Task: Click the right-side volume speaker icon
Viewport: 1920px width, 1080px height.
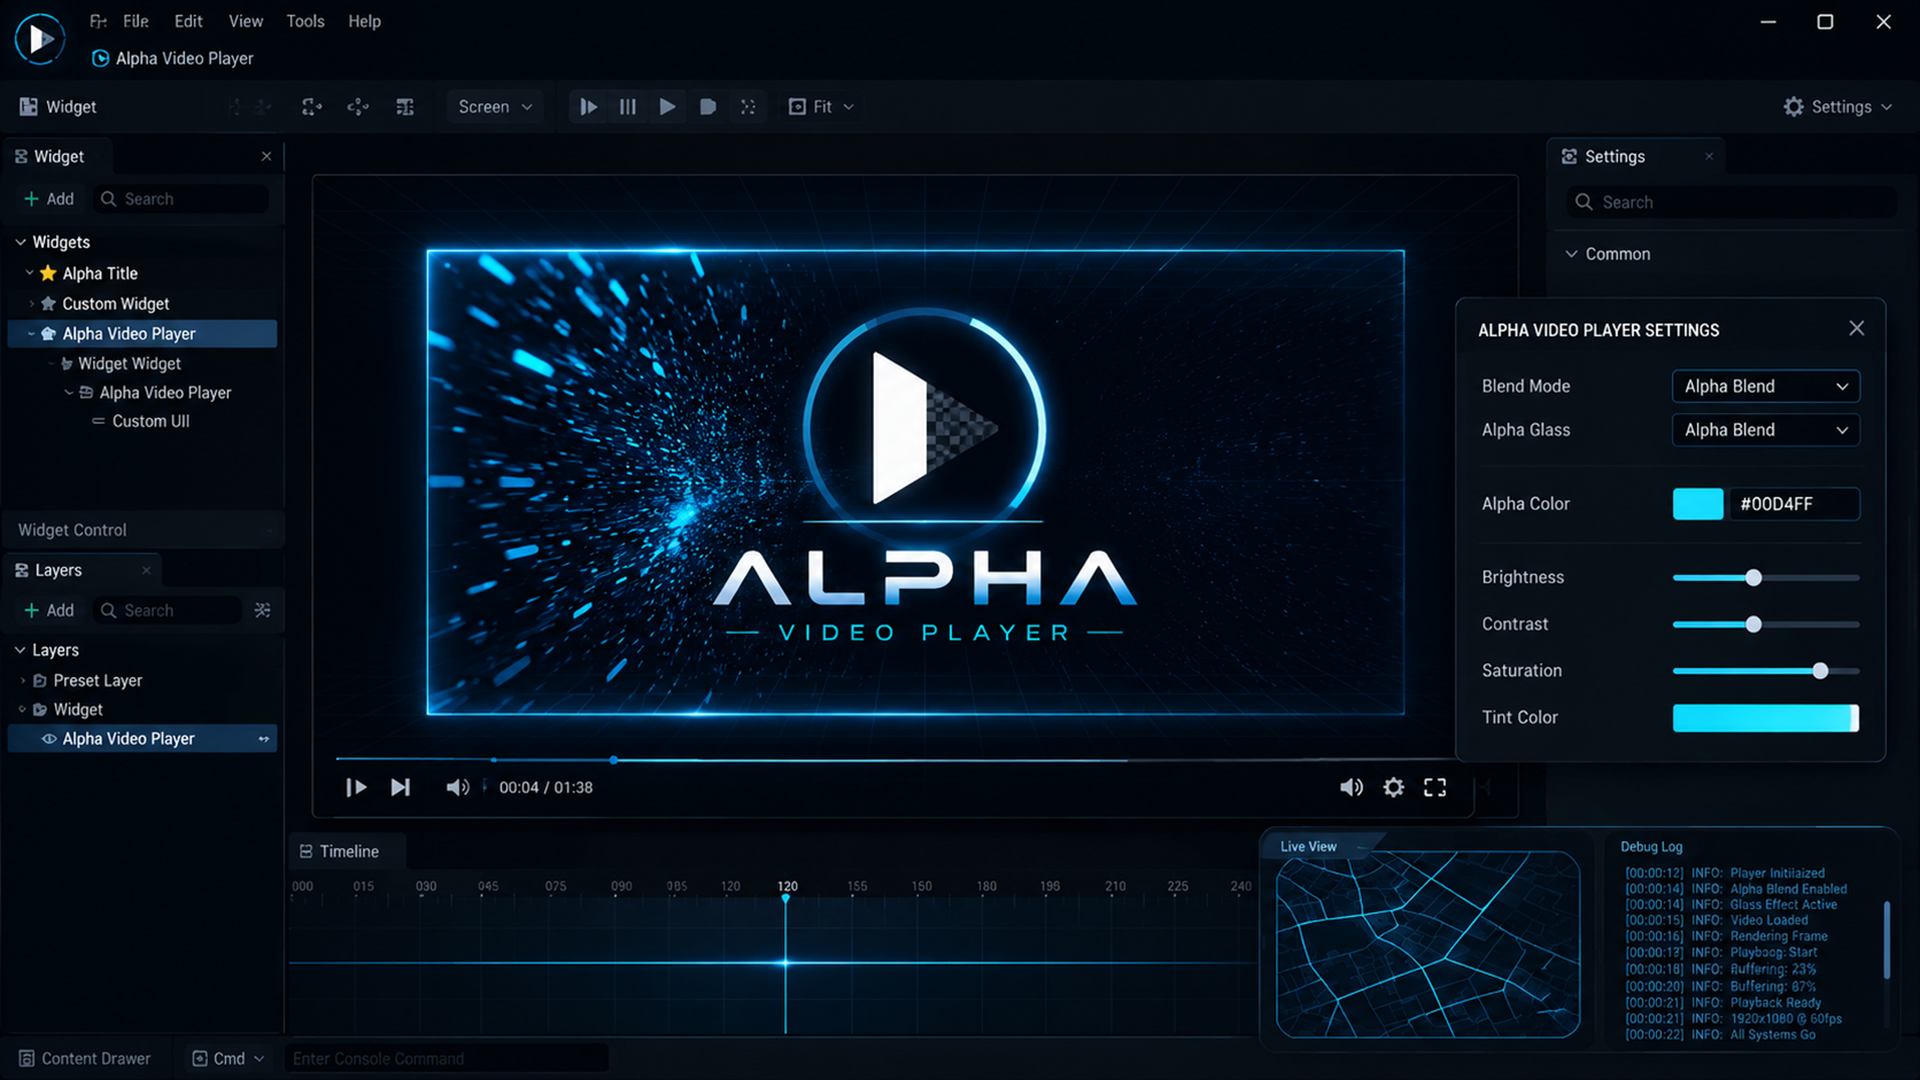Action: (x=1351, y=788)
